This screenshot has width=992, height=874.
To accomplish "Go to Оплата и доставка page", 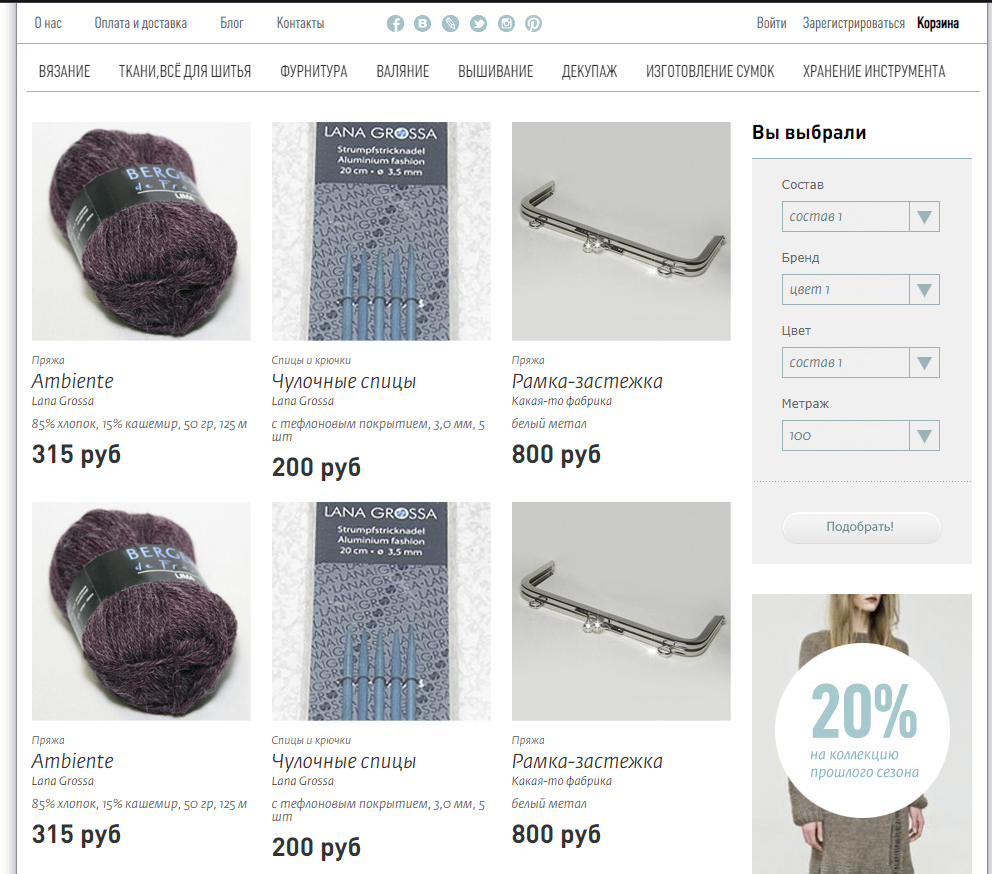I will [140, 23].
